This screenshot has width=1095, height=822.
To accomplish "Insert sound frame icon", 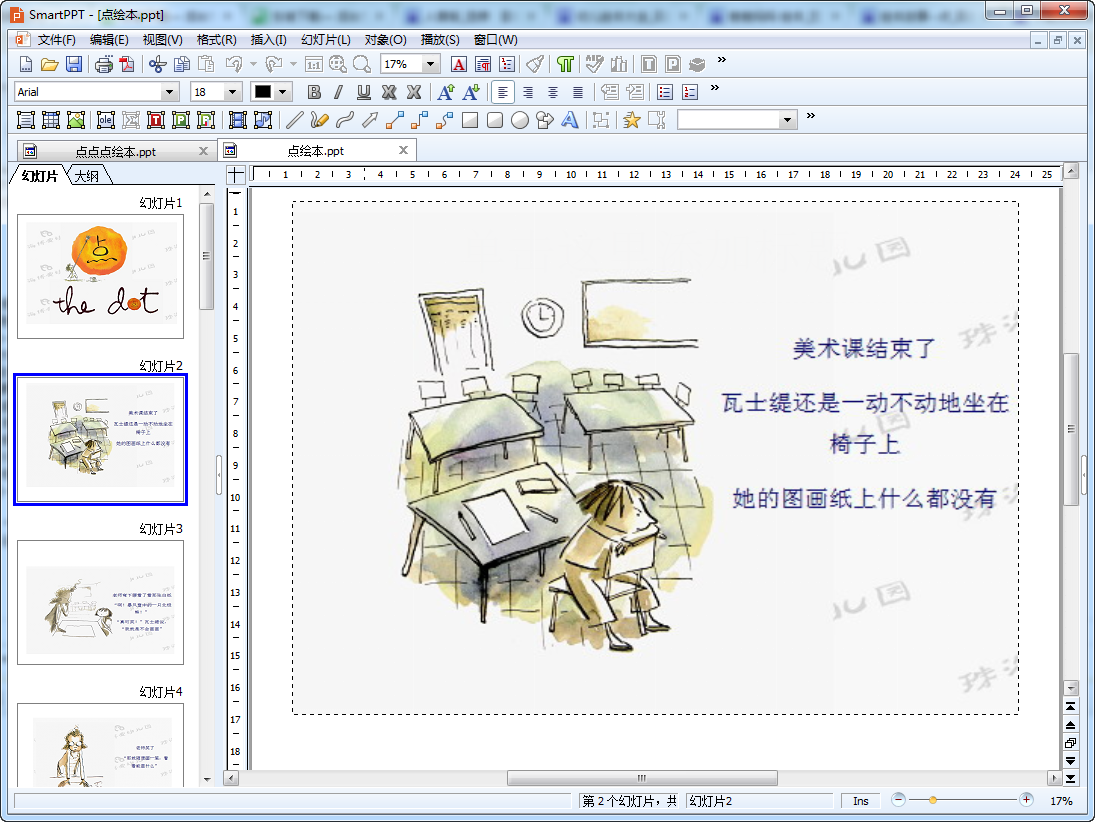I will click(x=263, y=120).
